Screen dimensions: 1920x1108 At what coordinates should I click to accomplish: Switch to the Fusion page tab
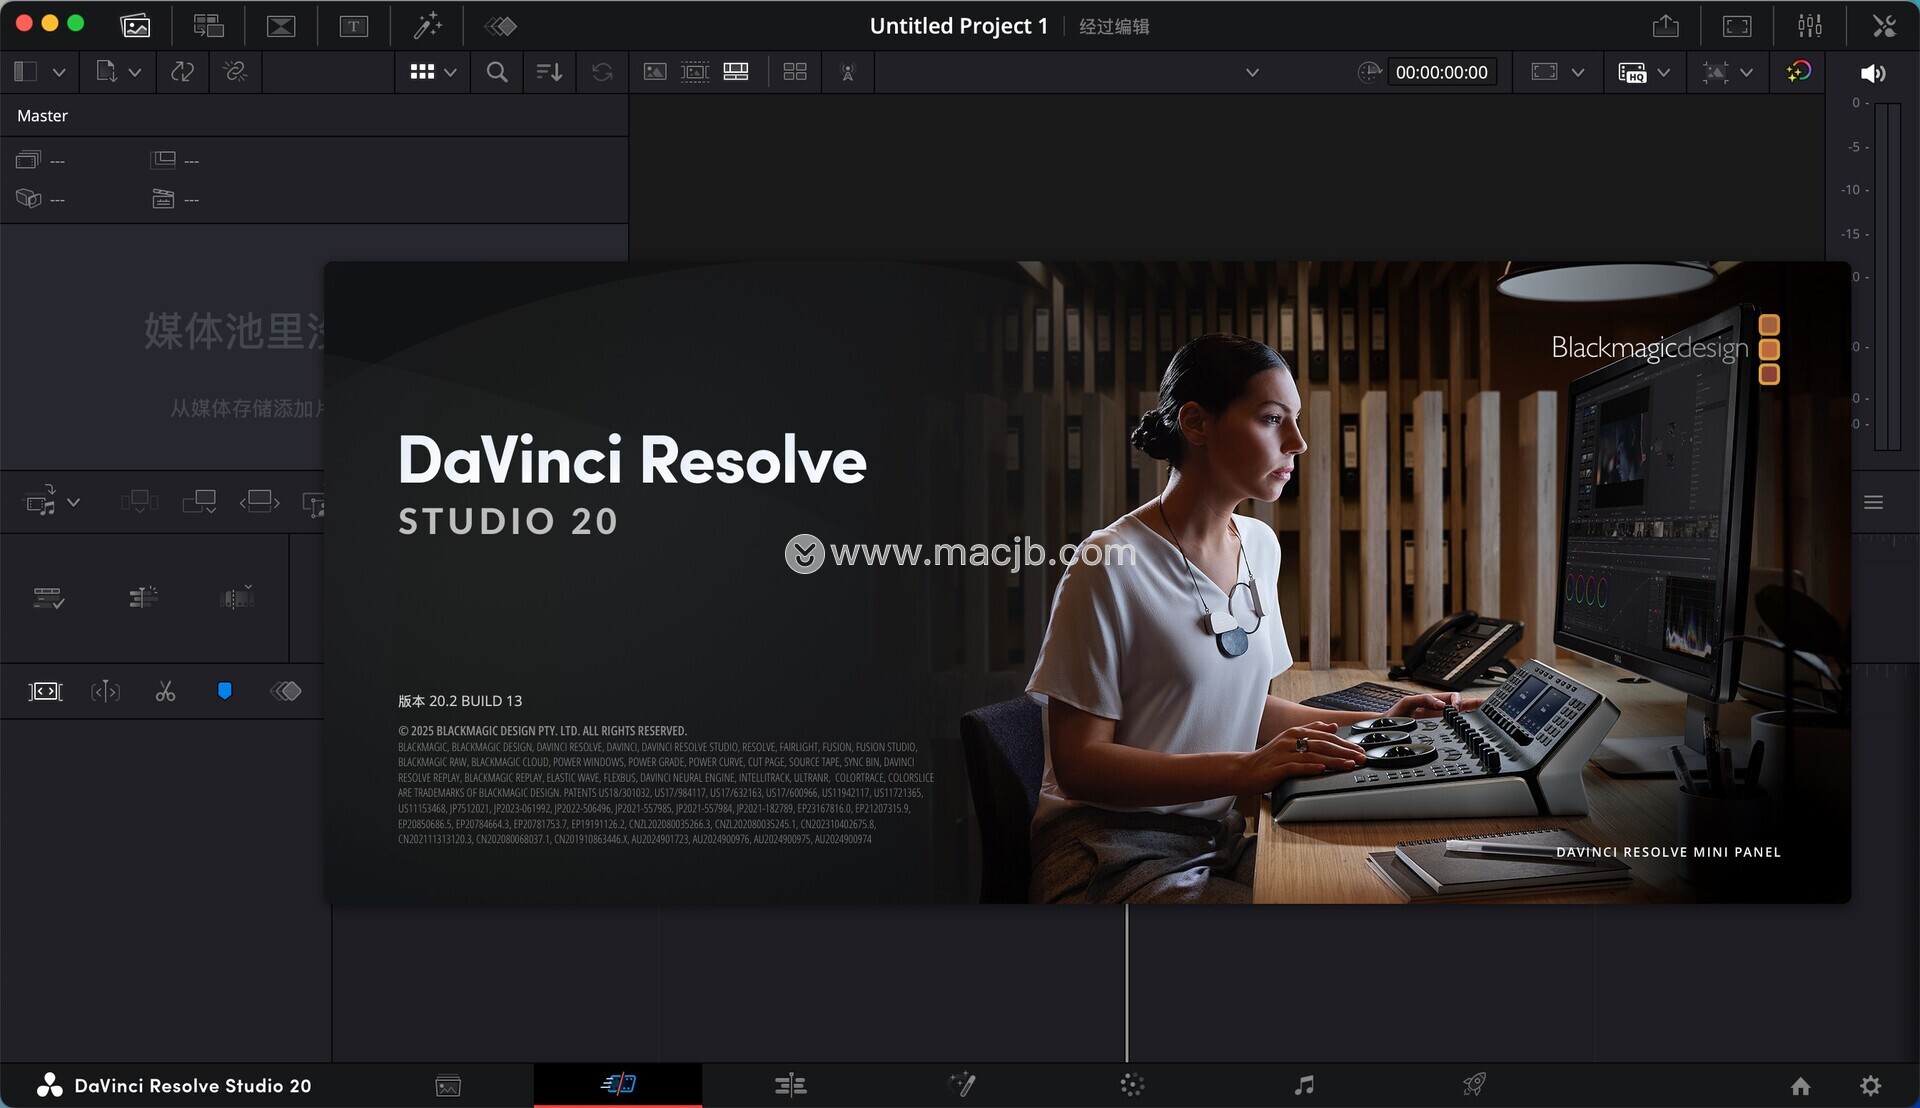(x=962, y=1085)
